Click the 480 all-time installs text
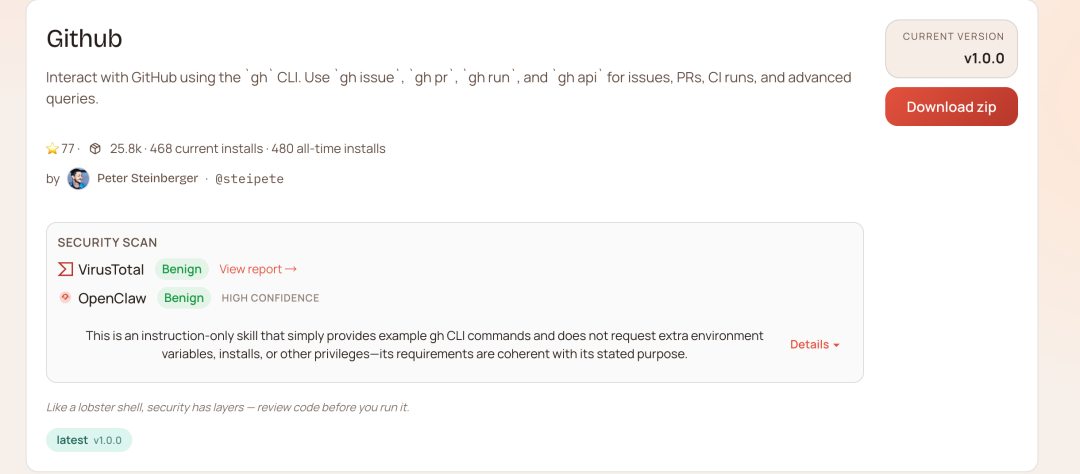Viewport: 1080px width, 474px height. pos(328,149)
